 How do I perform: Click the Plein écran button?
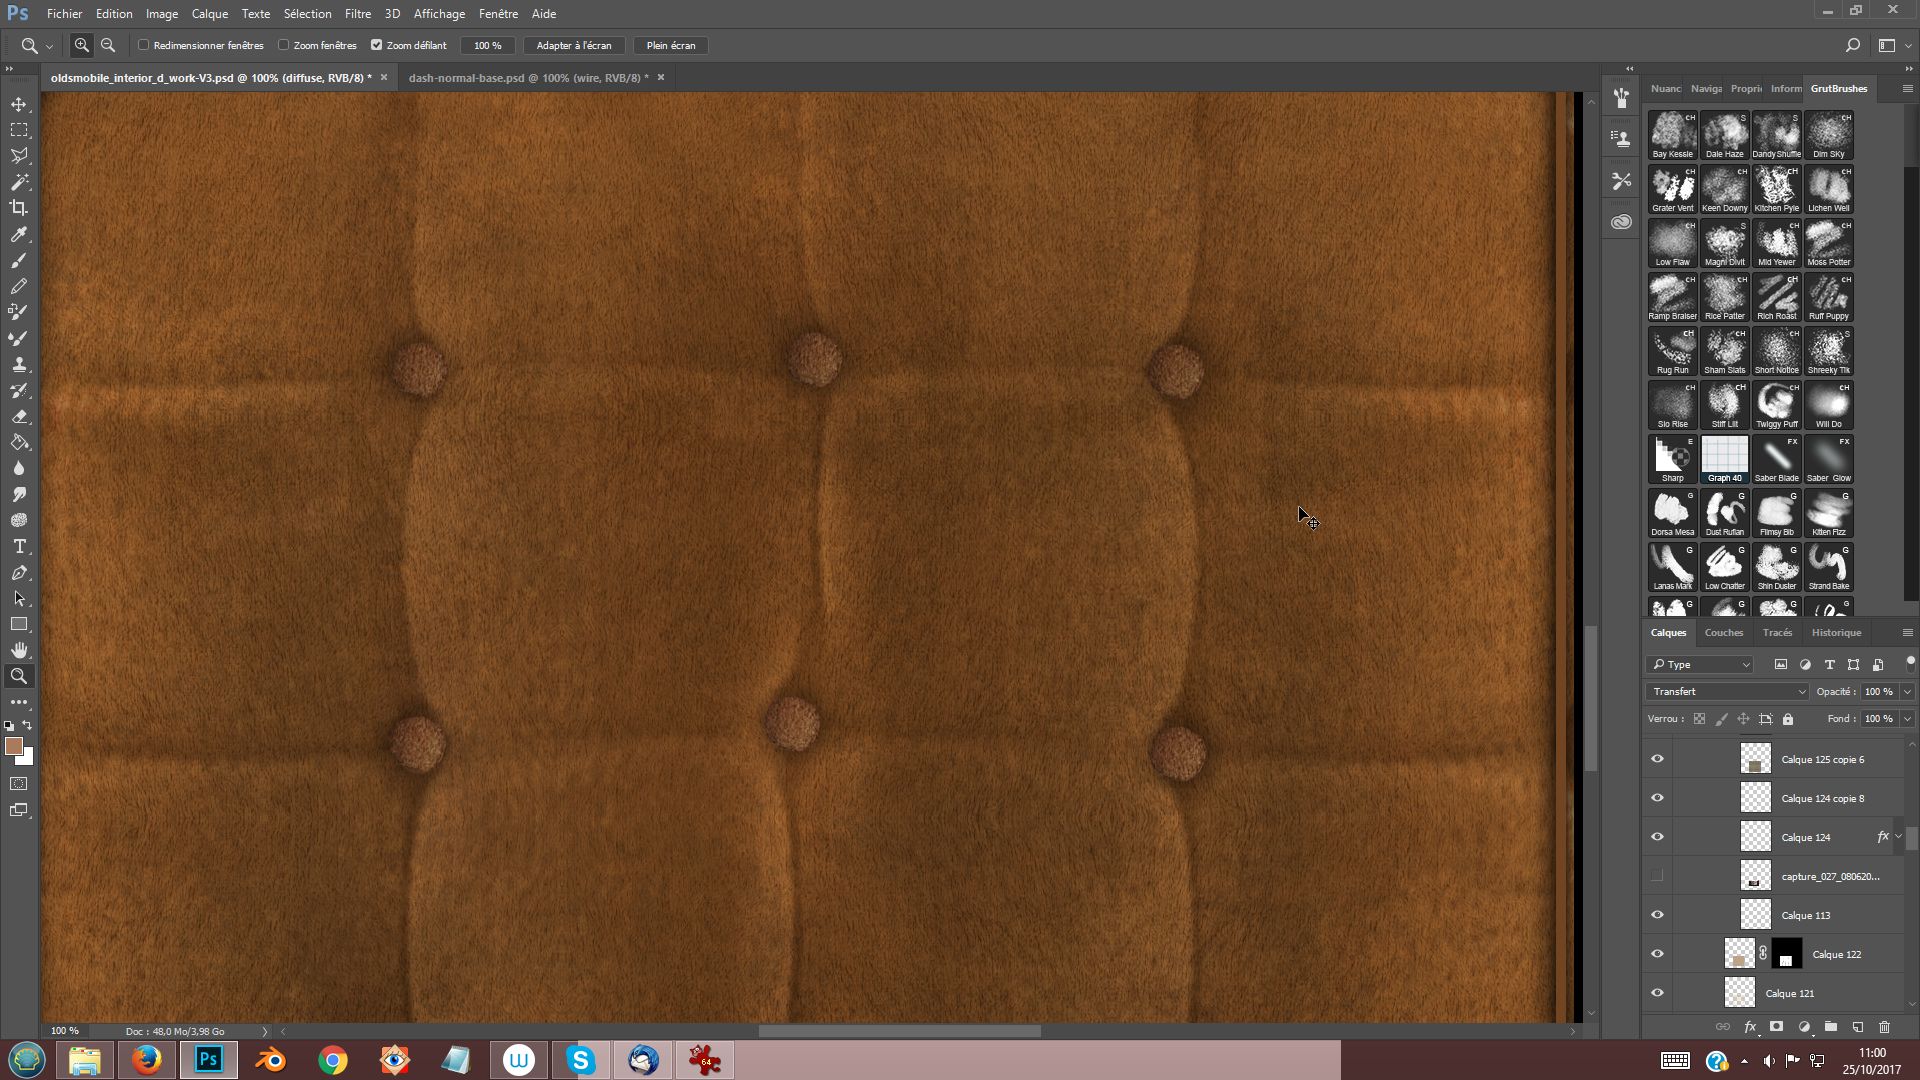tap(670, 45)
